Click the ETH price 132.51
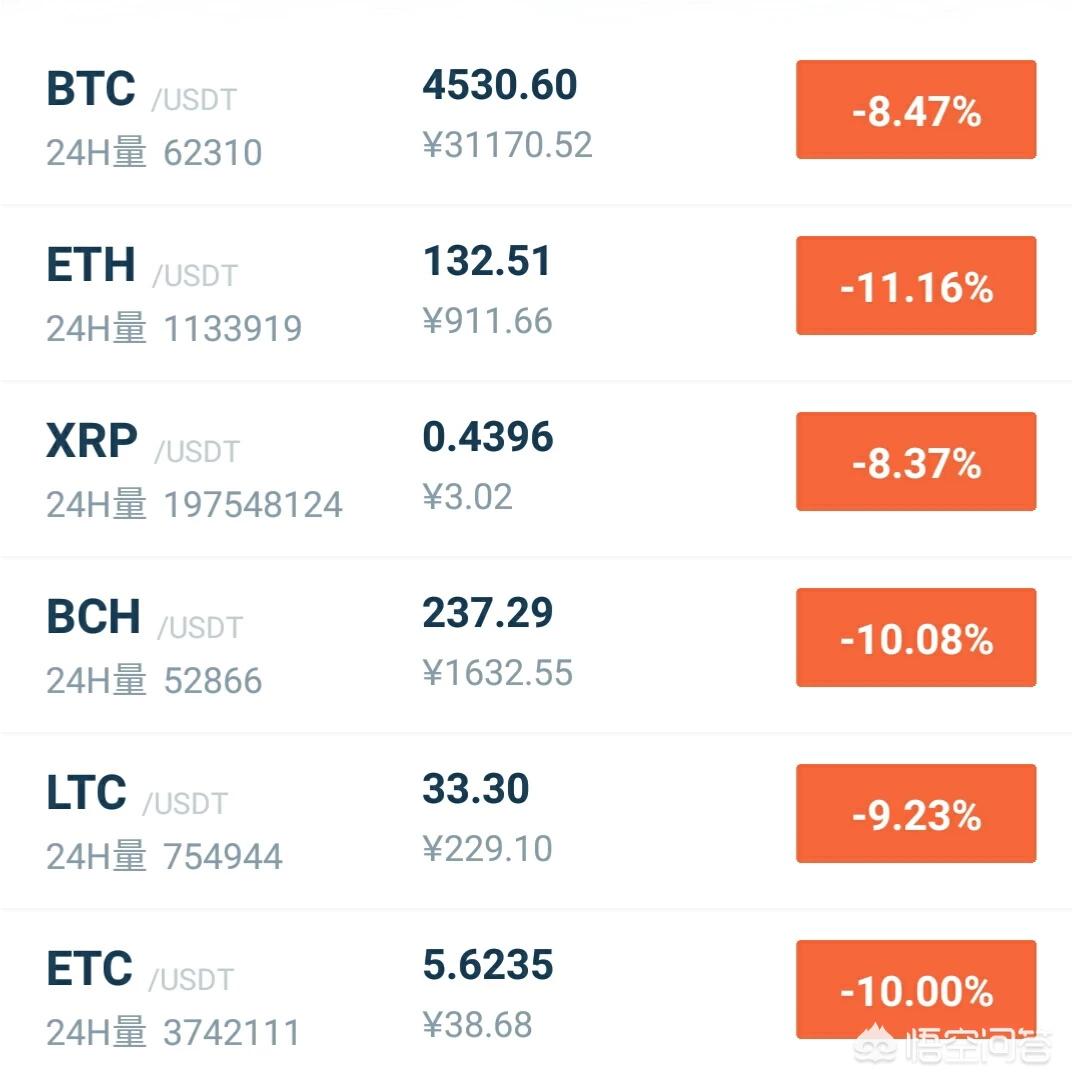Viewport: 1072px width, 1084px height. click(x=487, y=261)
